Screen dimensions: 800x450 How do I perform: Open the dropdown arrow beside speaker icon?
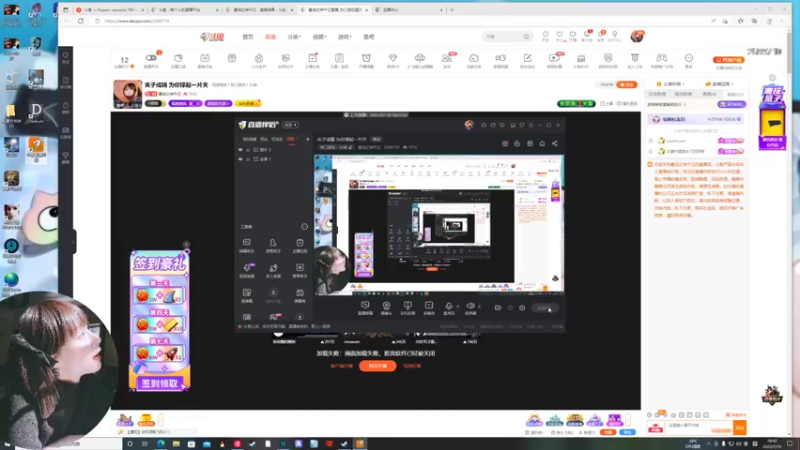tap(479, 307)
